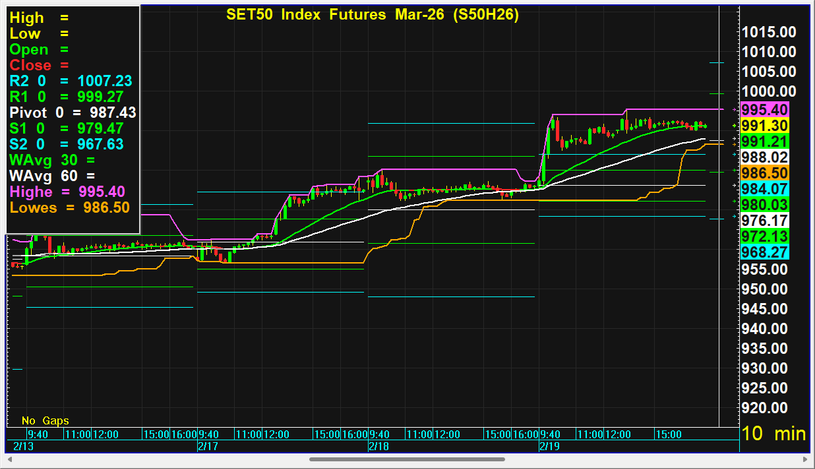Select the WAvg 30 legend entry

tap(52, 160)
